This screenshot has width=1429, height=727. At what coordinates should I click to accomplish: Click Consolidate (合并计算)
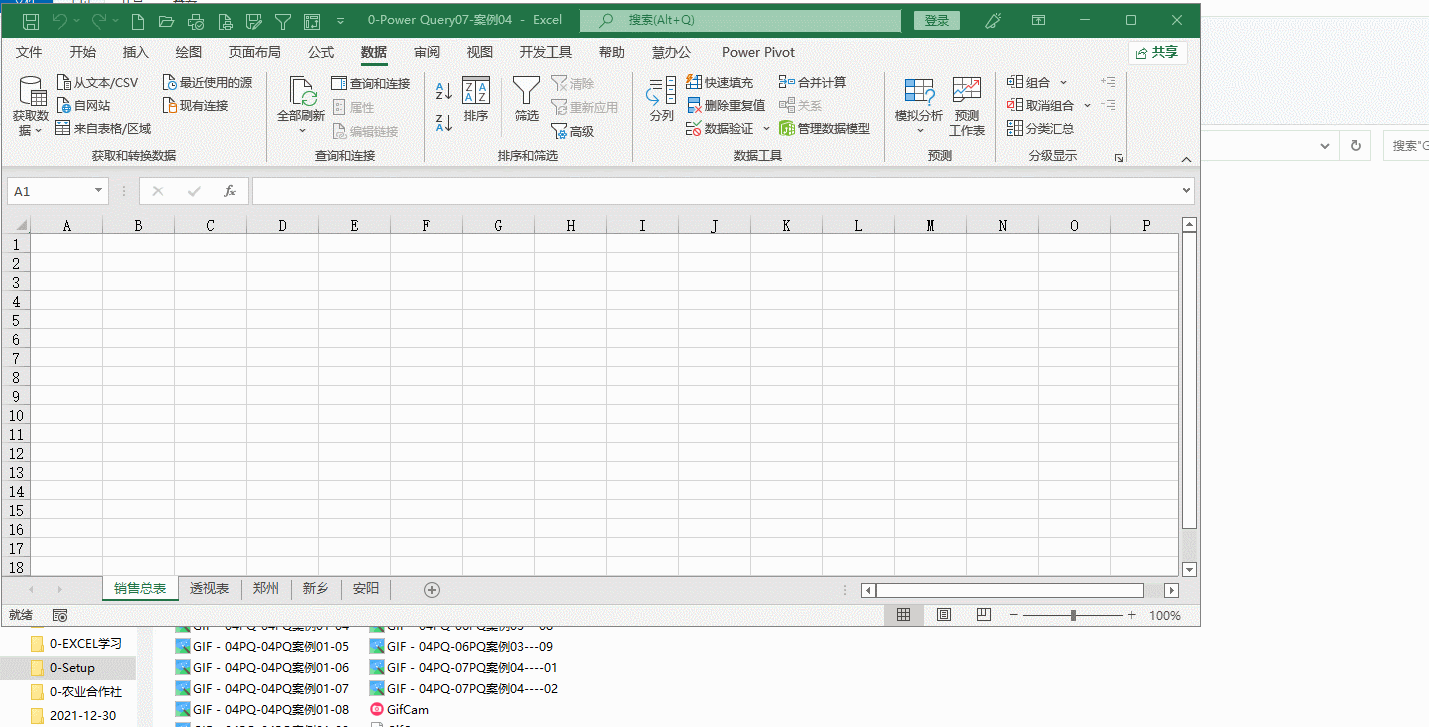812,83
